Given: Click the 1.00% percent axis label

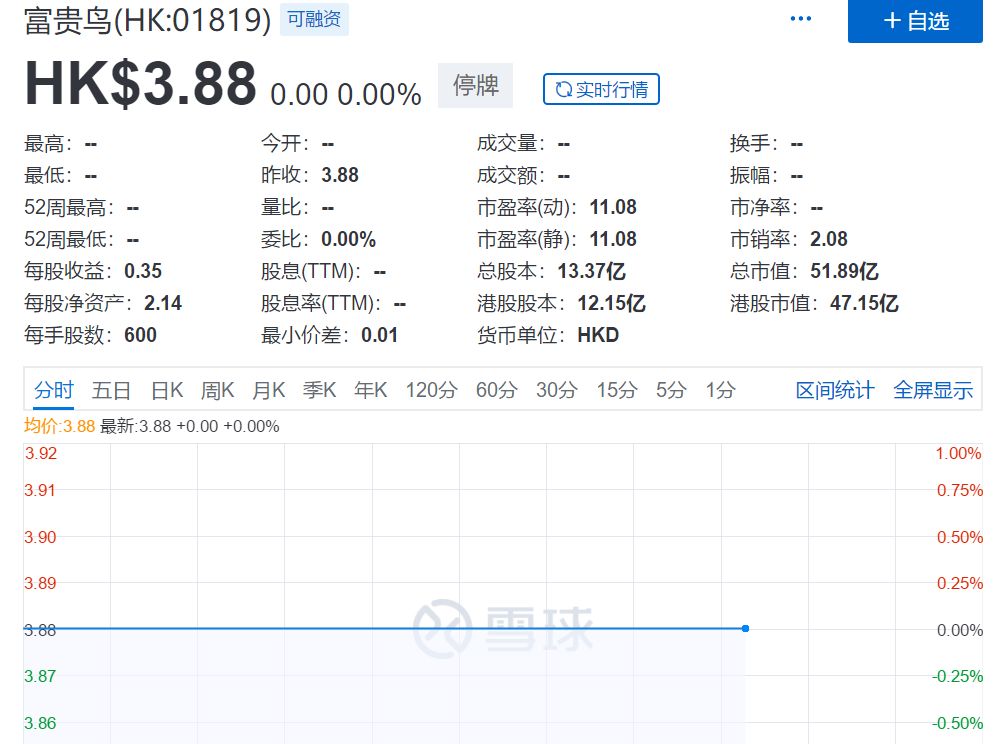Looking at the screenshot, I should coord(958,454).
